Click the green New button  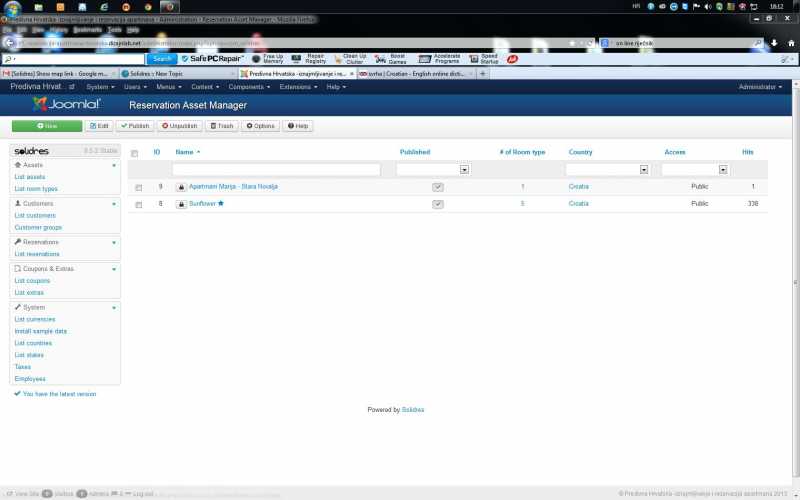(47, 126)
